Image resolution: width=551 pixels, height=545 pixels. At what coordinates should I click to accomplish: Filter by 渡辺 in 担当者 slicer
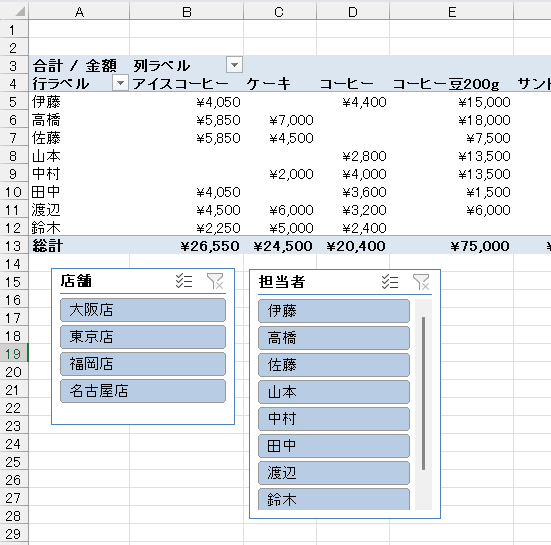(334, 473)
